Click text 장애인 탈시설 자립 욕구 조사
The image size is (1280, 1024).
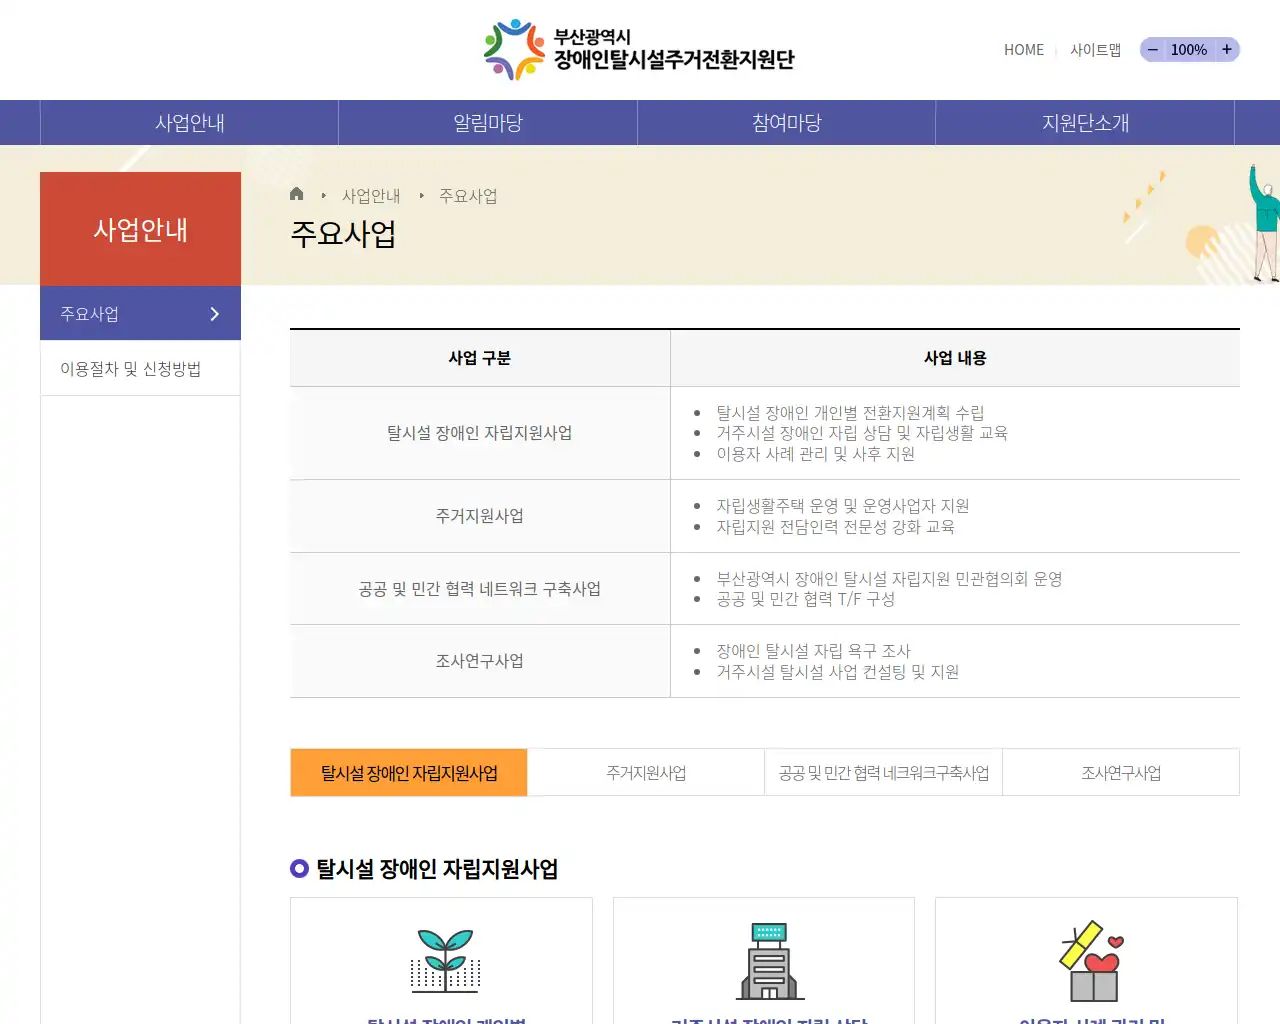point(813,651)
